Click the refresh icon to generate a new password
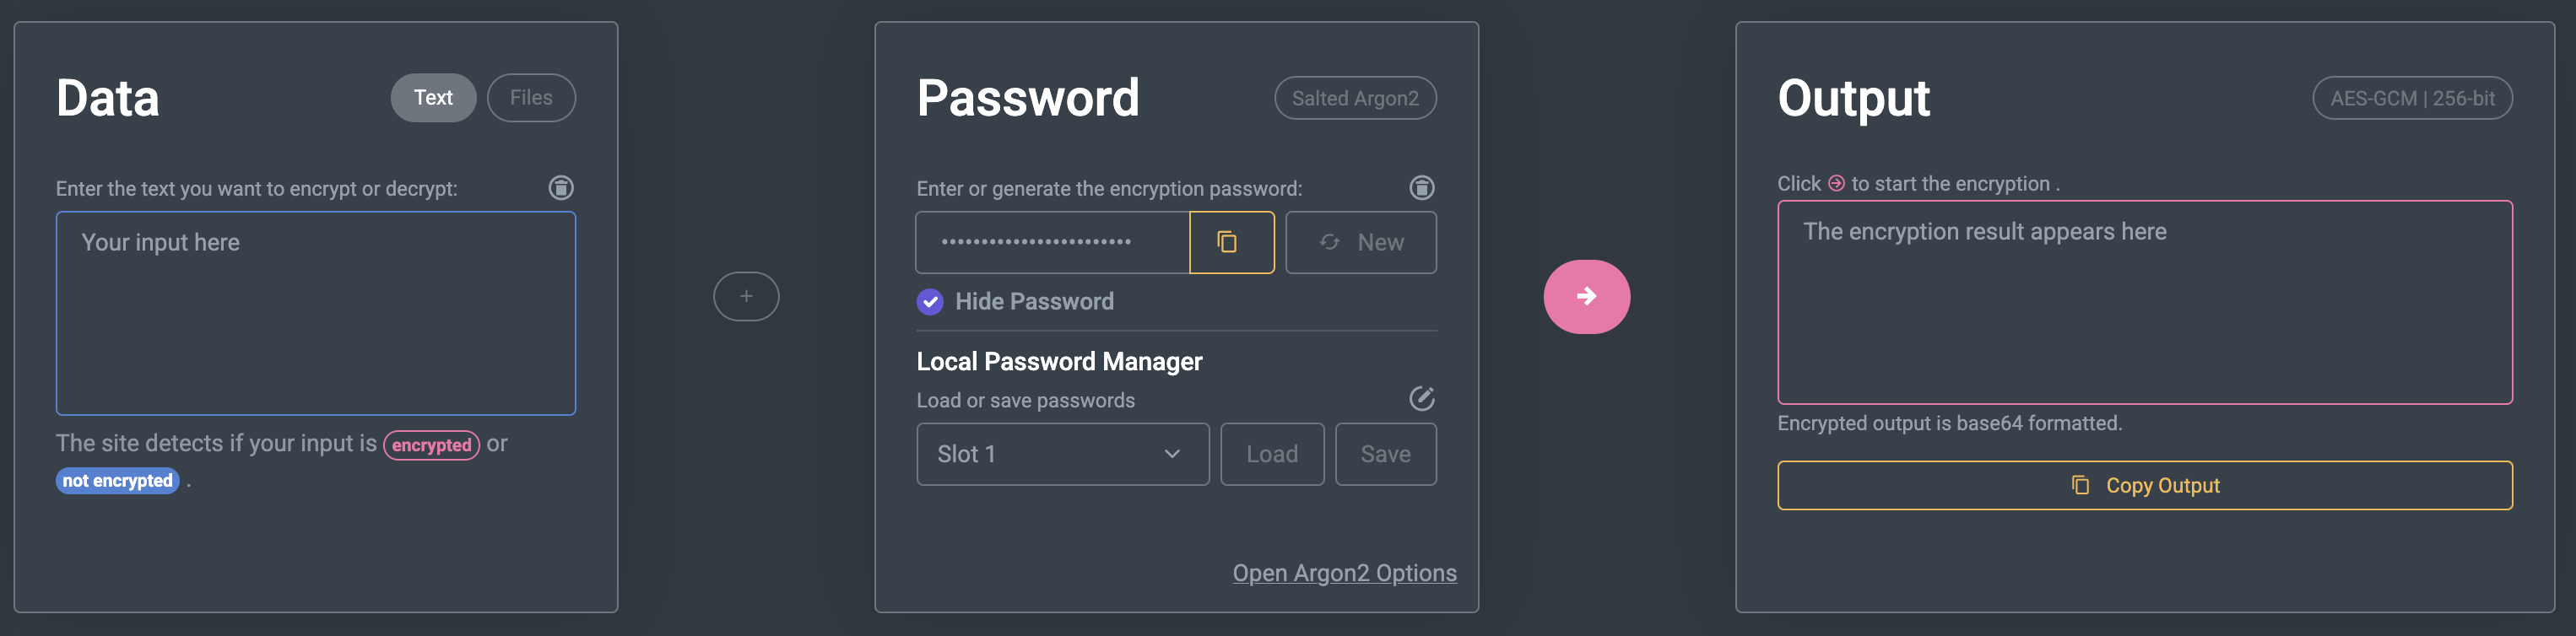The height and width of the screenshot is (636, 2576). click(x=1330, y=242)
